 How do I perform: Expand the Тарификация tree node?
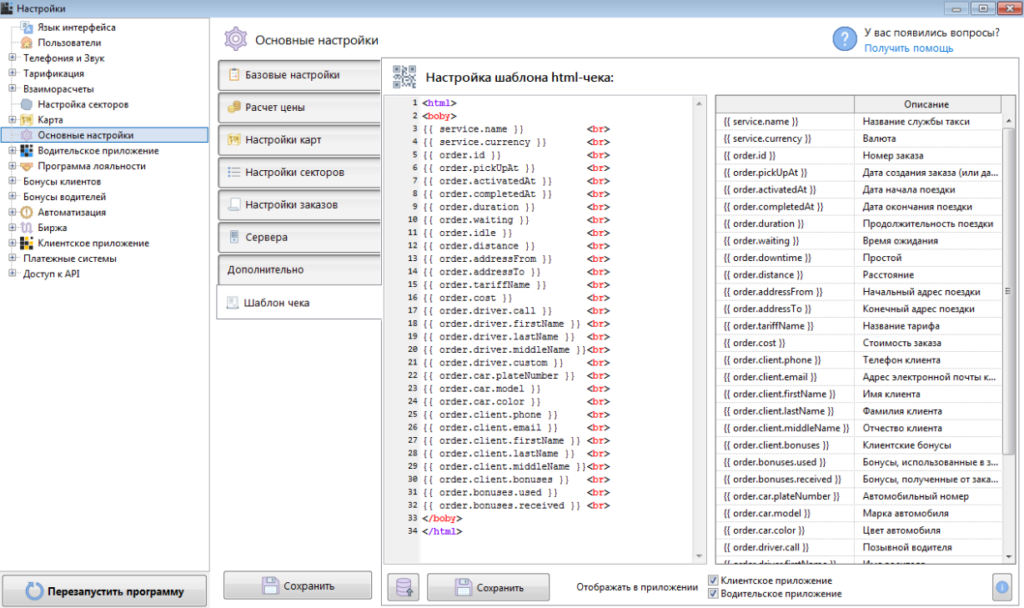point(11,73)
